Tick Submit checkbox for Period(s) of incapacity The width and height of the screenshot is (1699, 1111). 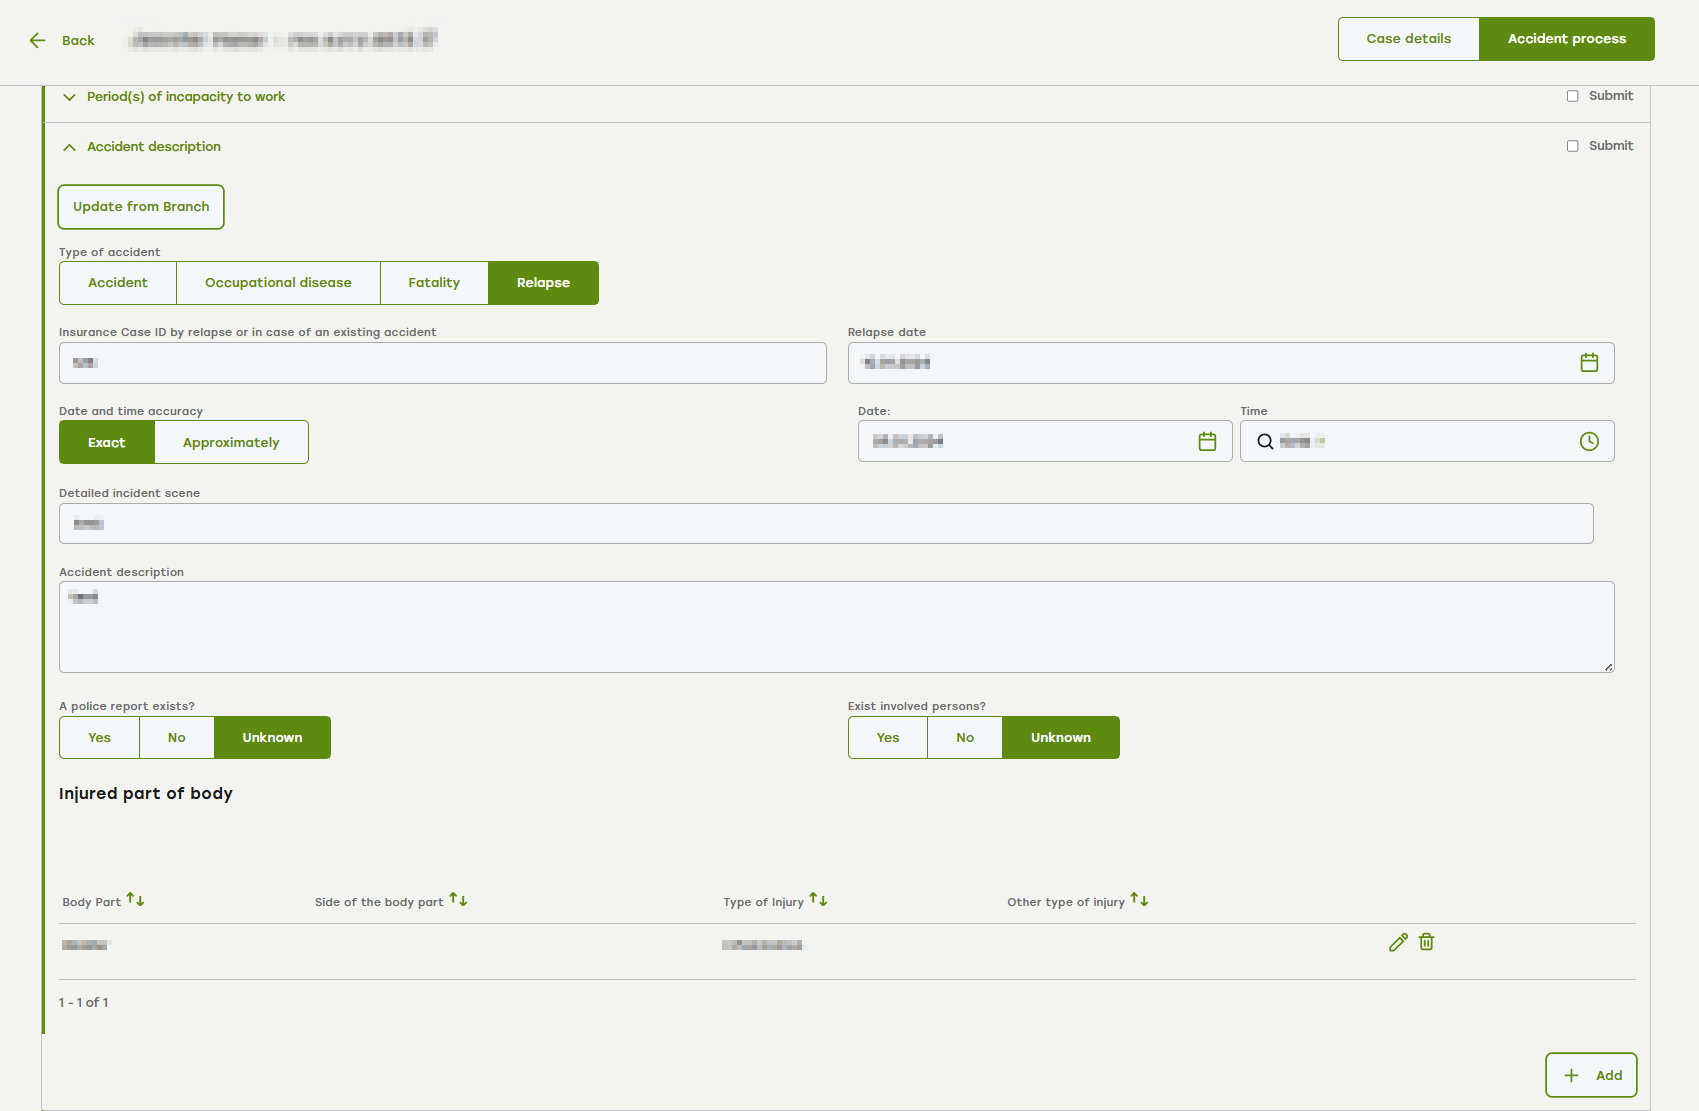1573,96
